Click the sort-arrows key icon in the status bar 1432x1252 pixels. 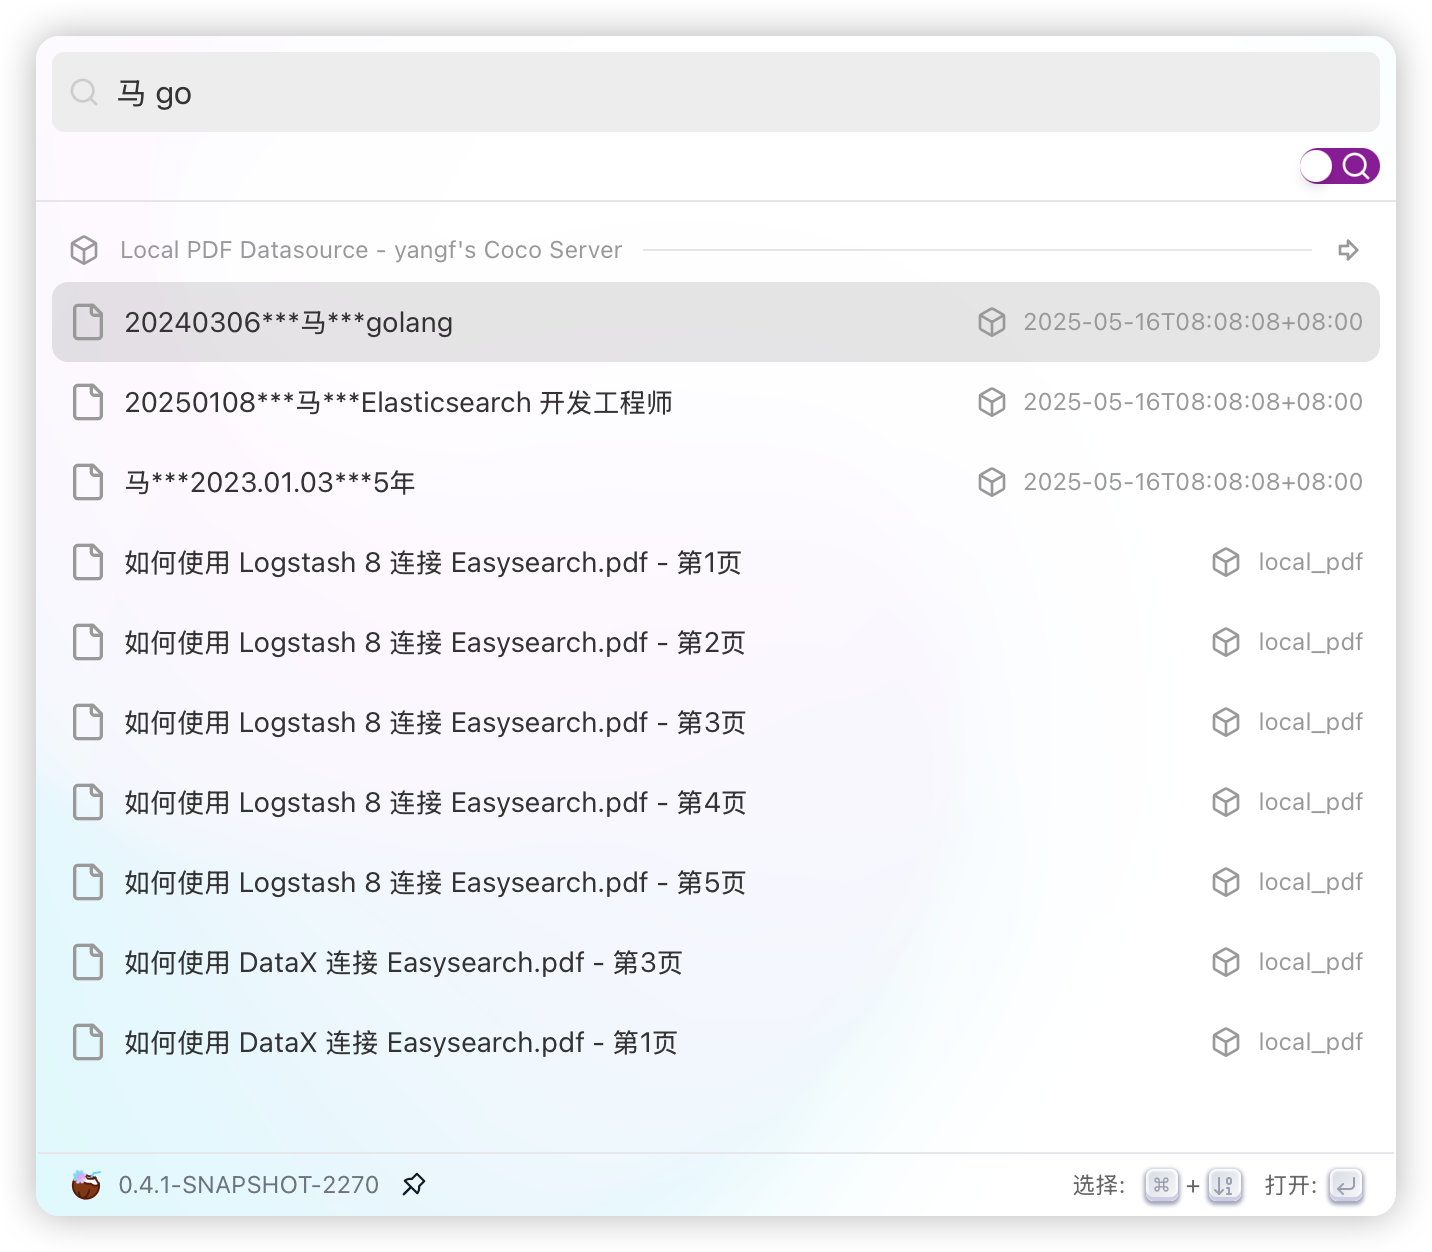click(1223, 1184)
